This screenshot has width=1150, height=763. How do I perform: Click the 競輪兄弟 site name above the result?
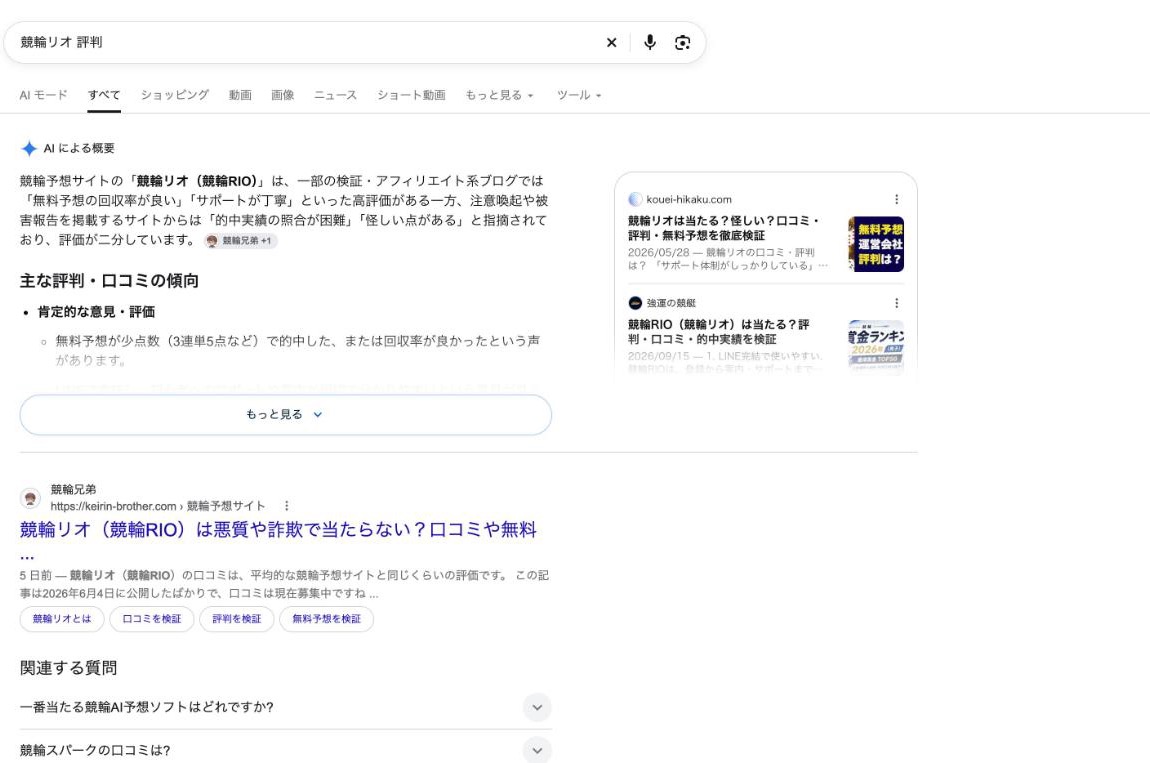tap(73, 489)
